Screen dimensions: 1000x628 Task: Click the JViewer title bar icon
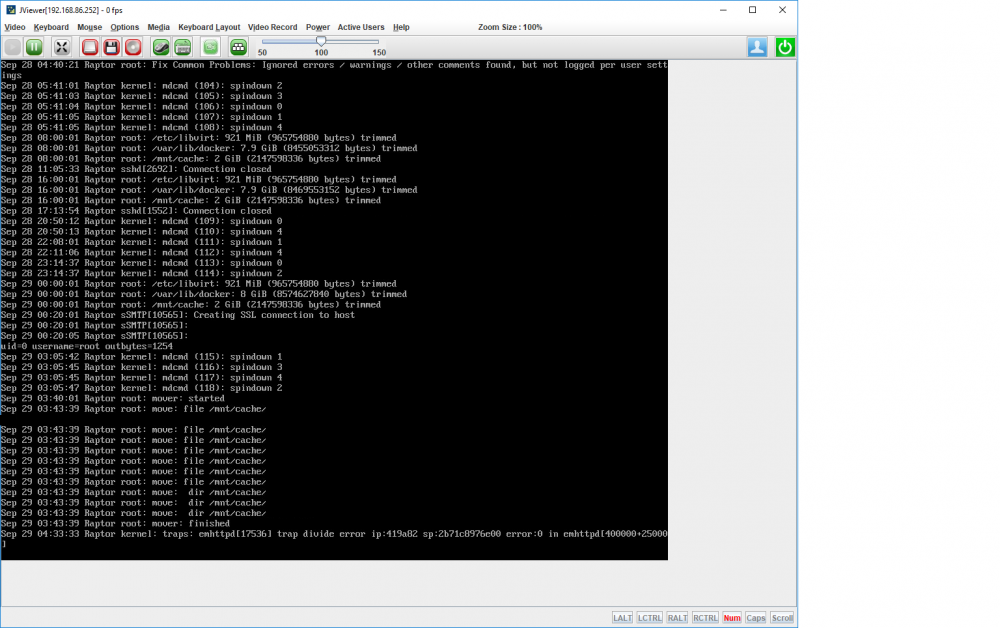click(x=11, y=10)
